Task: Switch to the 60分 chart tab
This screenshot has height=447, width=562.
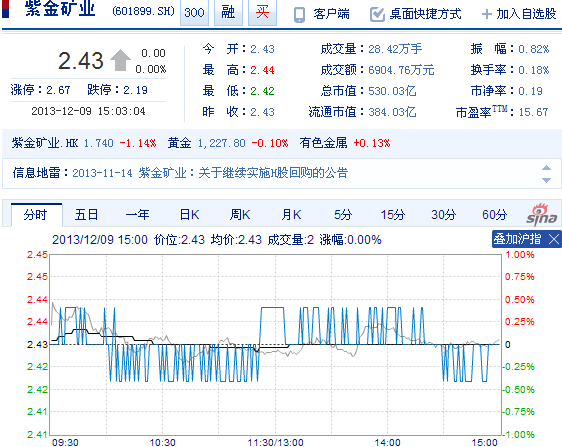Action: (495, 215)
